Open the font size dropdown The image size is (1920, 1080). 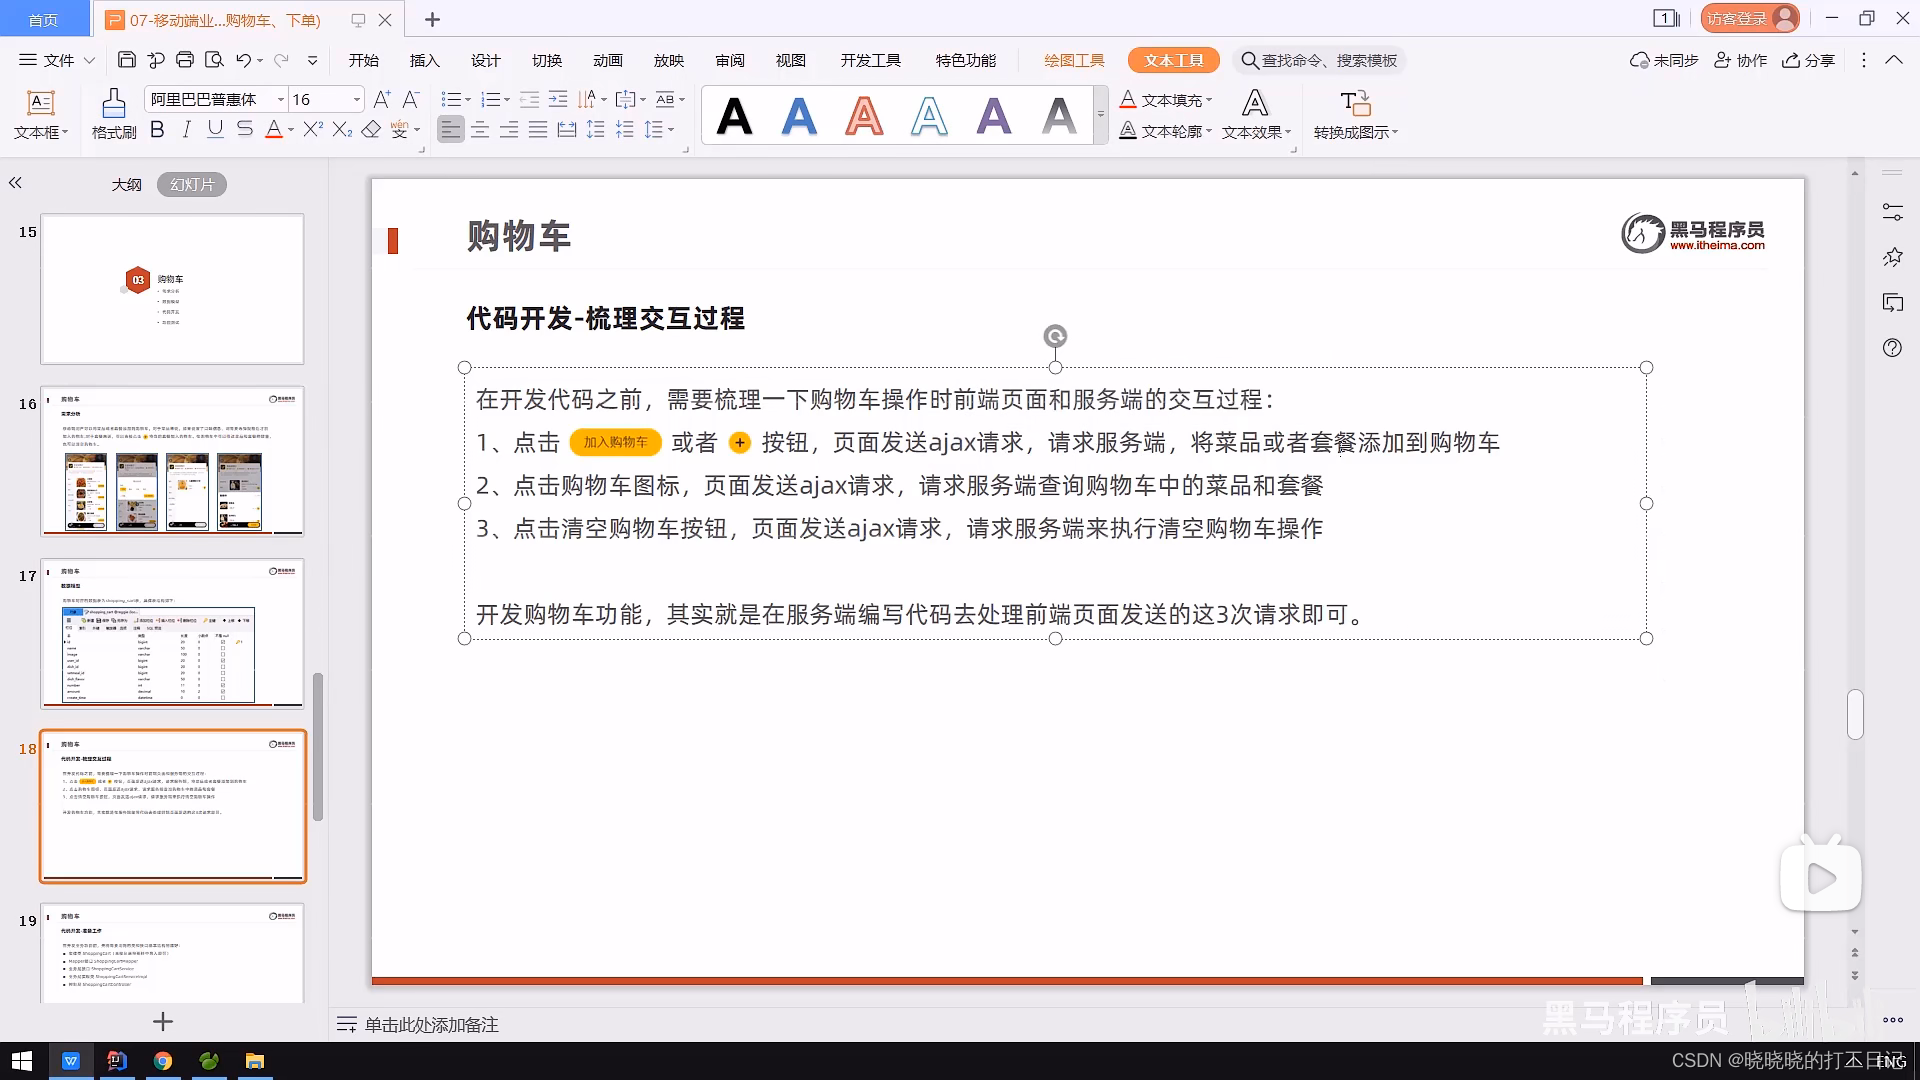tap(357, 99)
